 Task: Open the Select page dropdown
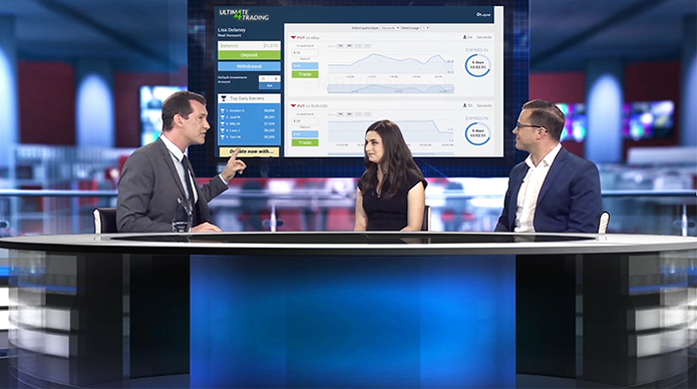coord(425,28)
